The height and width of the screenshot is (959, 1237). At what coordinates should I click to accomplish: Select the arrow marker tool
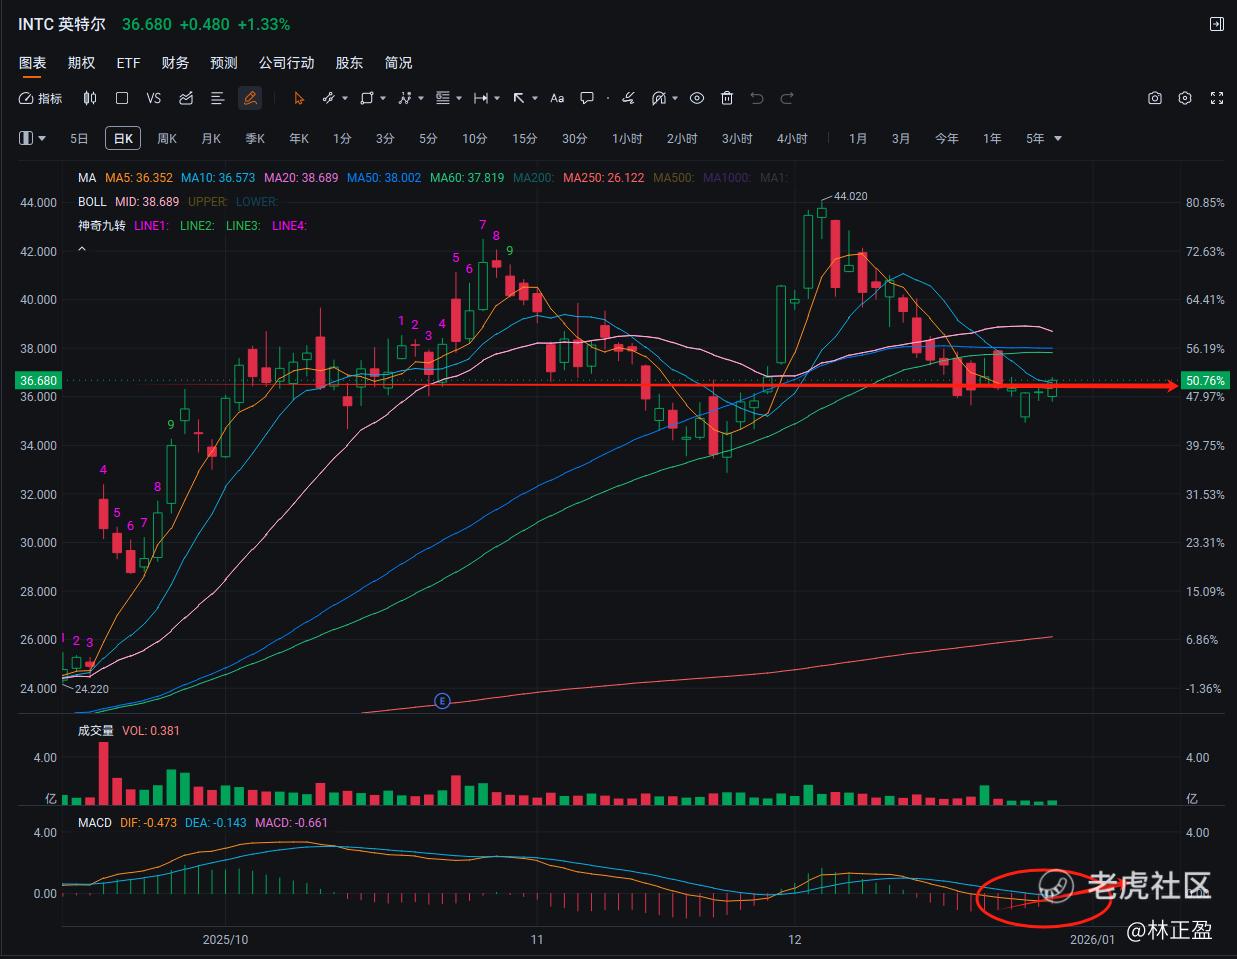tap(519, 98)
